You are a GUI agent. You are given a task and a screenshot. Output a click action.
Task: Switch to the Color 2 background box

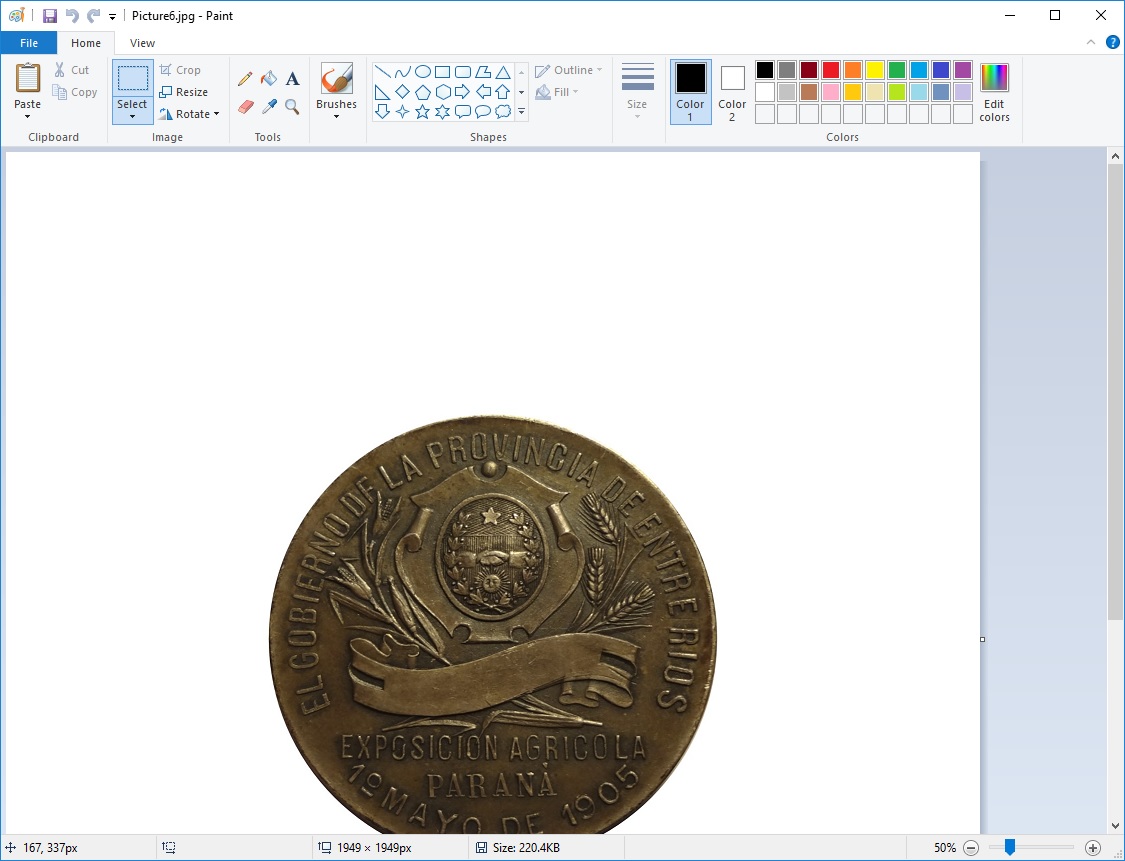pyautogui.click(x=732, y=90)
